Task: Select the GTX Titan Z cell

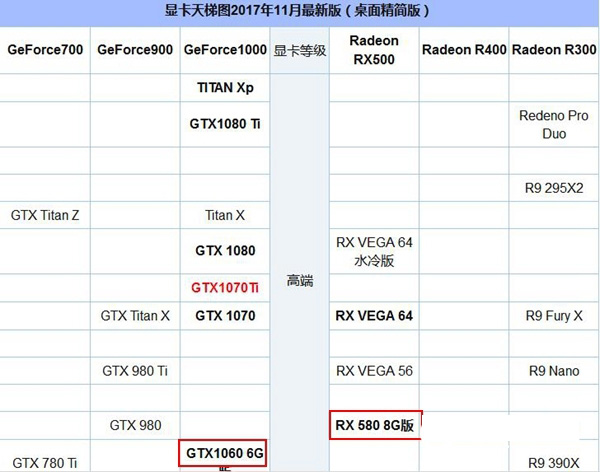Action: click(45, 215)
